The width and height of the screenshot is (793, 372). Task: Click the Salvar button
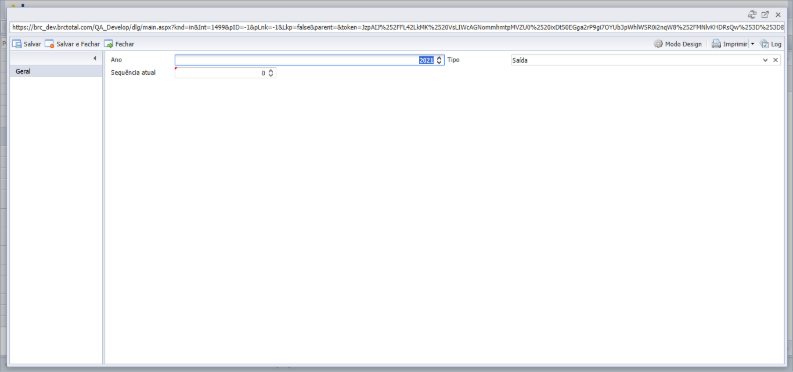[27, 44]
